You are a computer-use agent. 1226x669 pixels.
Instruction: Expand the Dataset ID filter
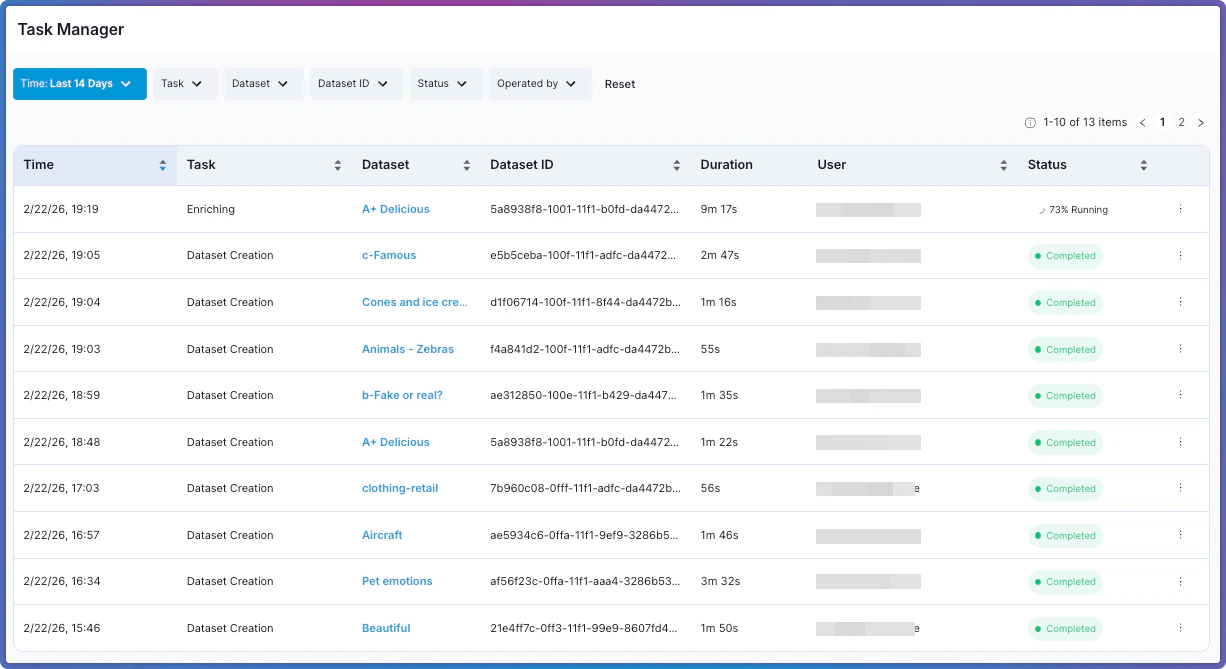[x=355, y=84]
